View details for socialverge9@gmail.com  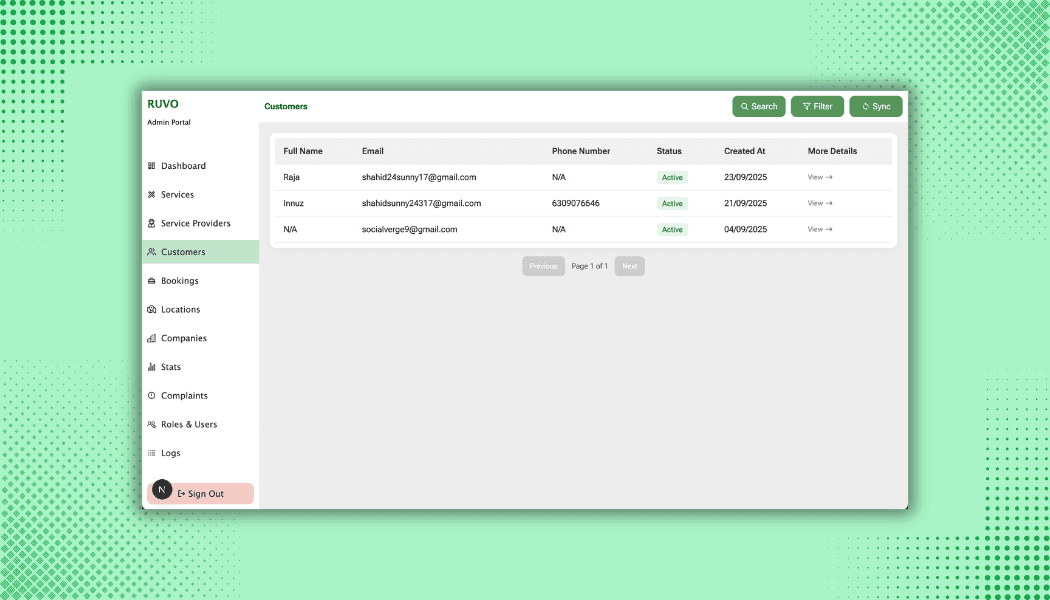click(820, 229)
